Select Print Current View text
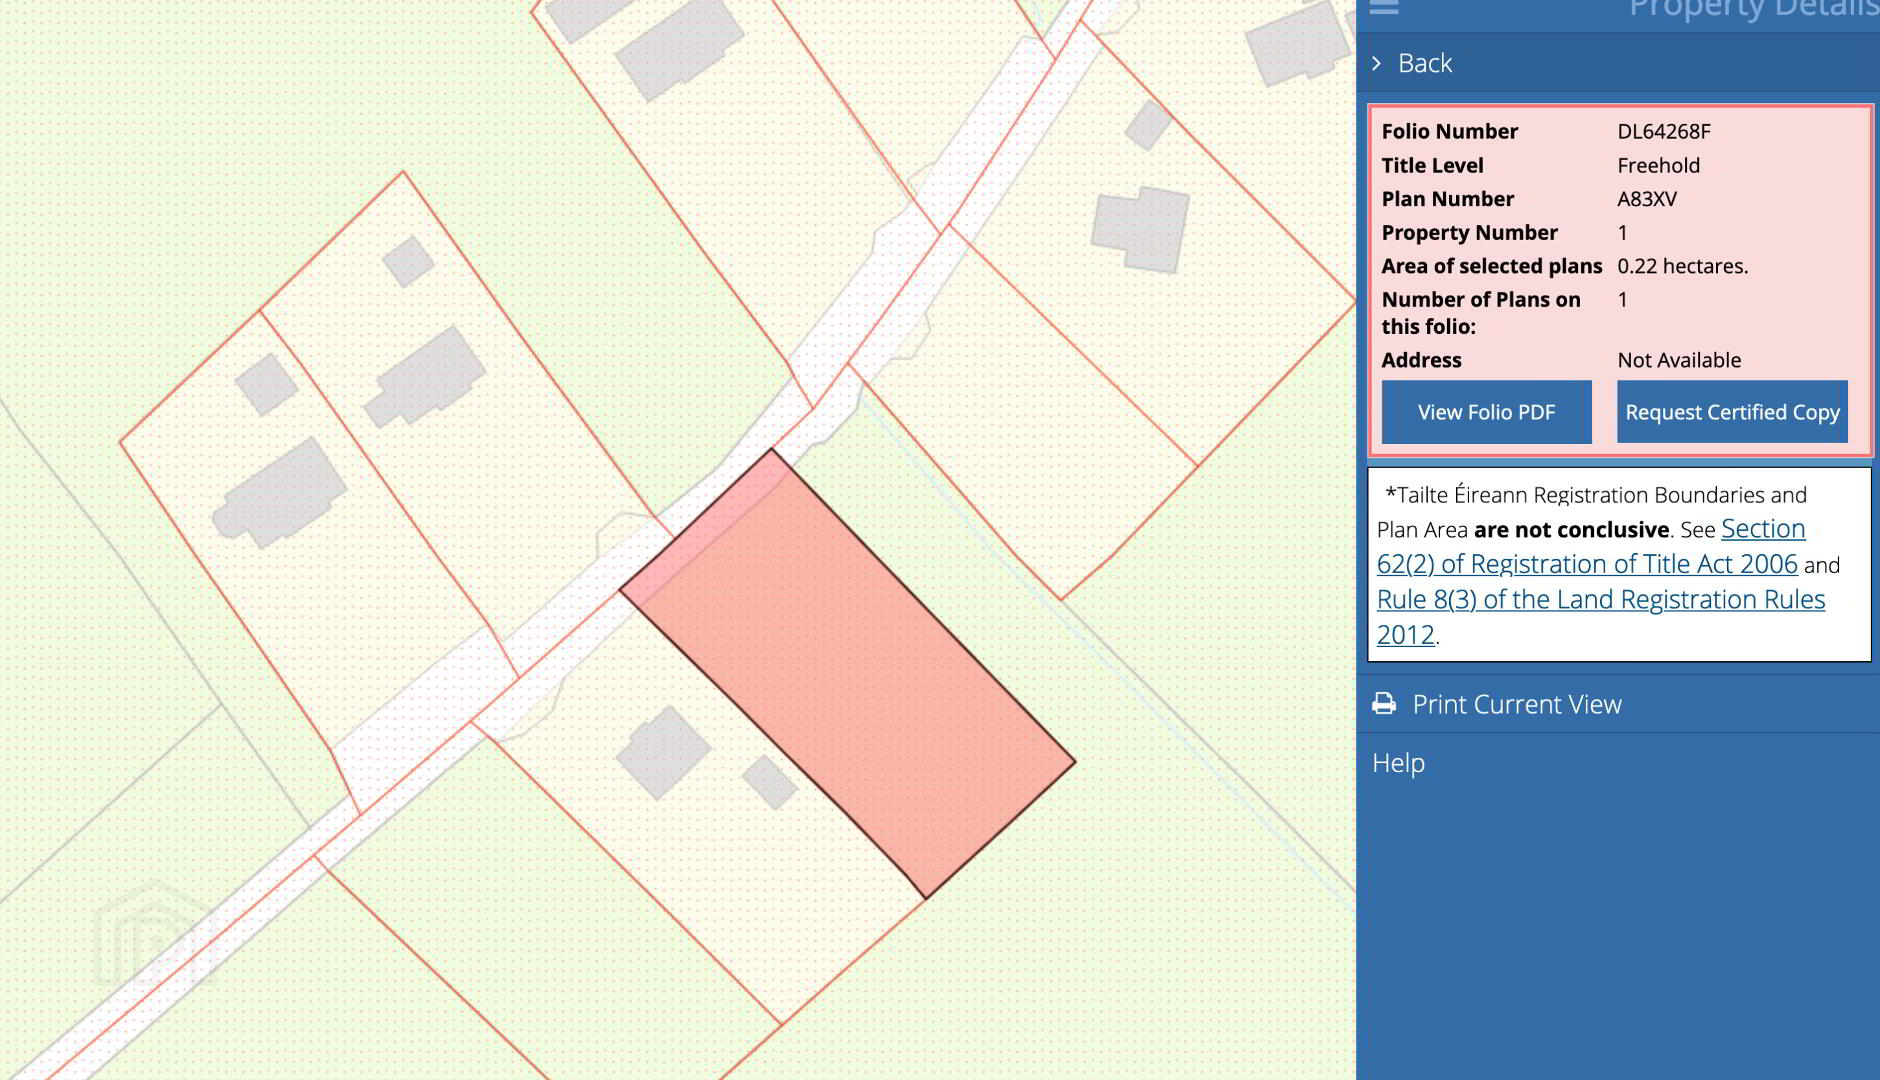Viewport: 1880px width, 1080px height. tap(1516, 704)
